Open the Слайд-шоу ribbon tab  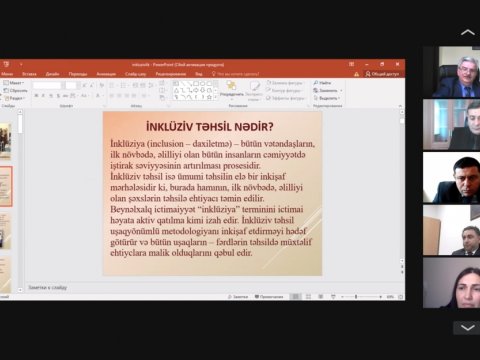136,74
